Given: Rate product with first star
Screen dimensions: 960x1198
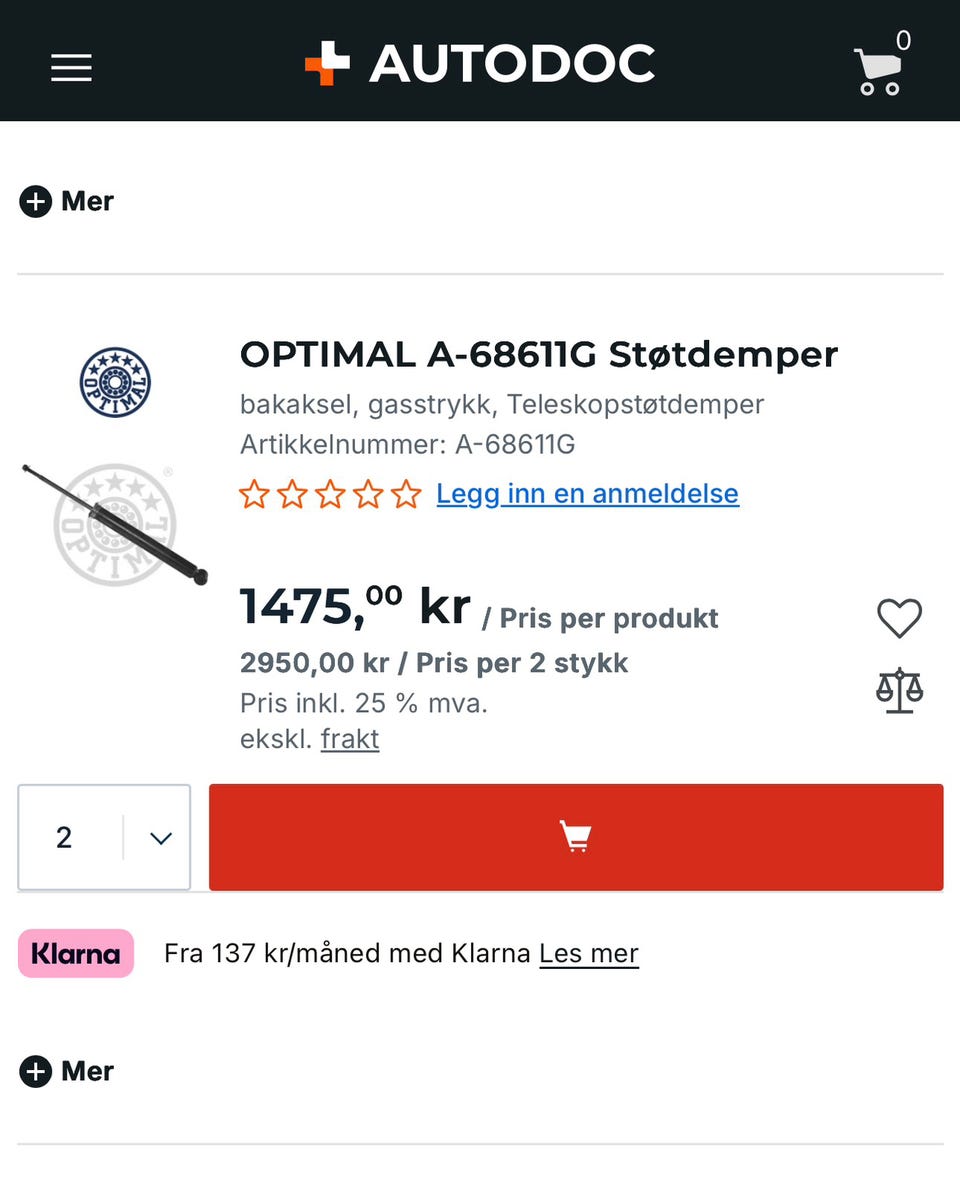Looking at the screenshot, I should [x=255, y=494].
